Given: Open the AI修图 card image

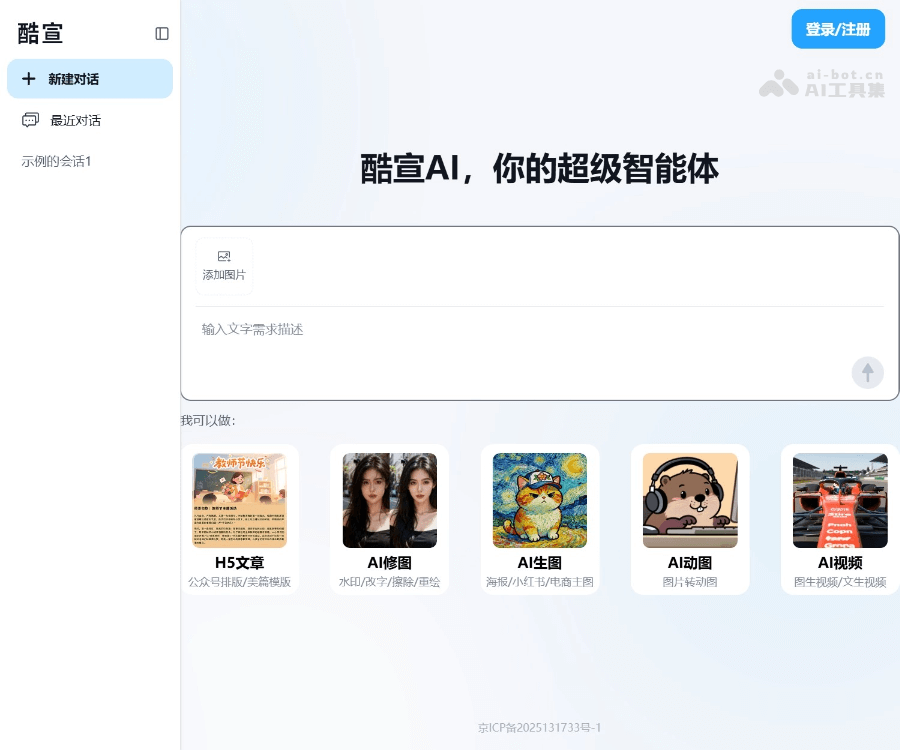Looking at the screenshot, I should [x=389, y=500].
